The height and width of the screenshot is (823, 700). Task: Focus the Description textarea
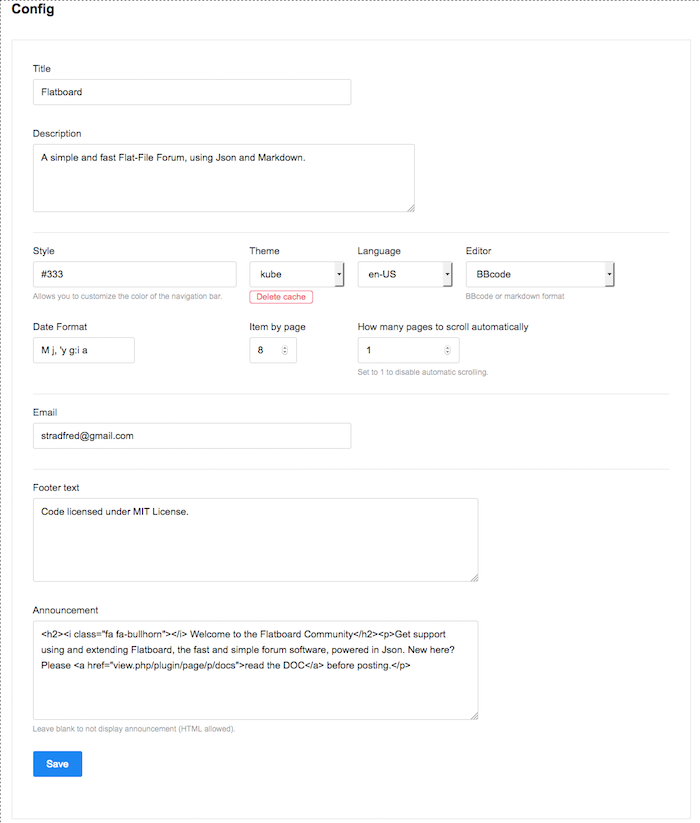(x=224, y=178)
